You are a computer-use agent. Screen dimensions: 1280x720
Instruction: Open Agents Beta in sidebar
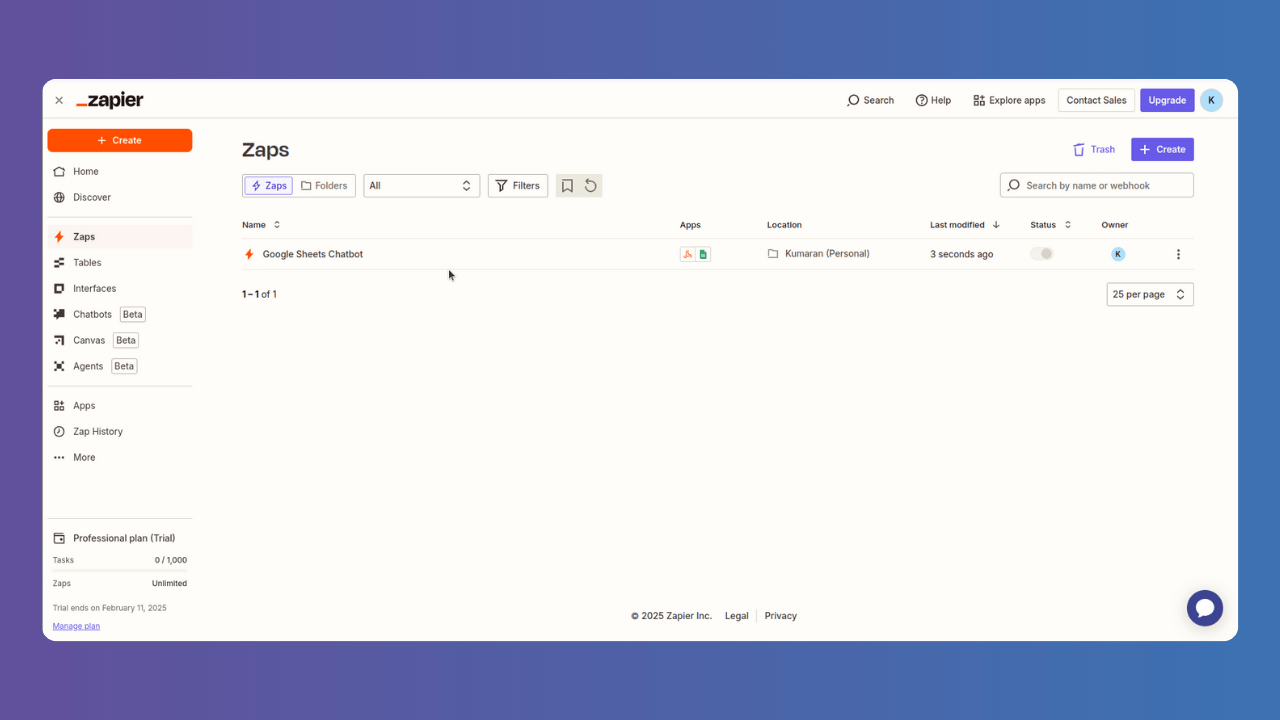120,366
